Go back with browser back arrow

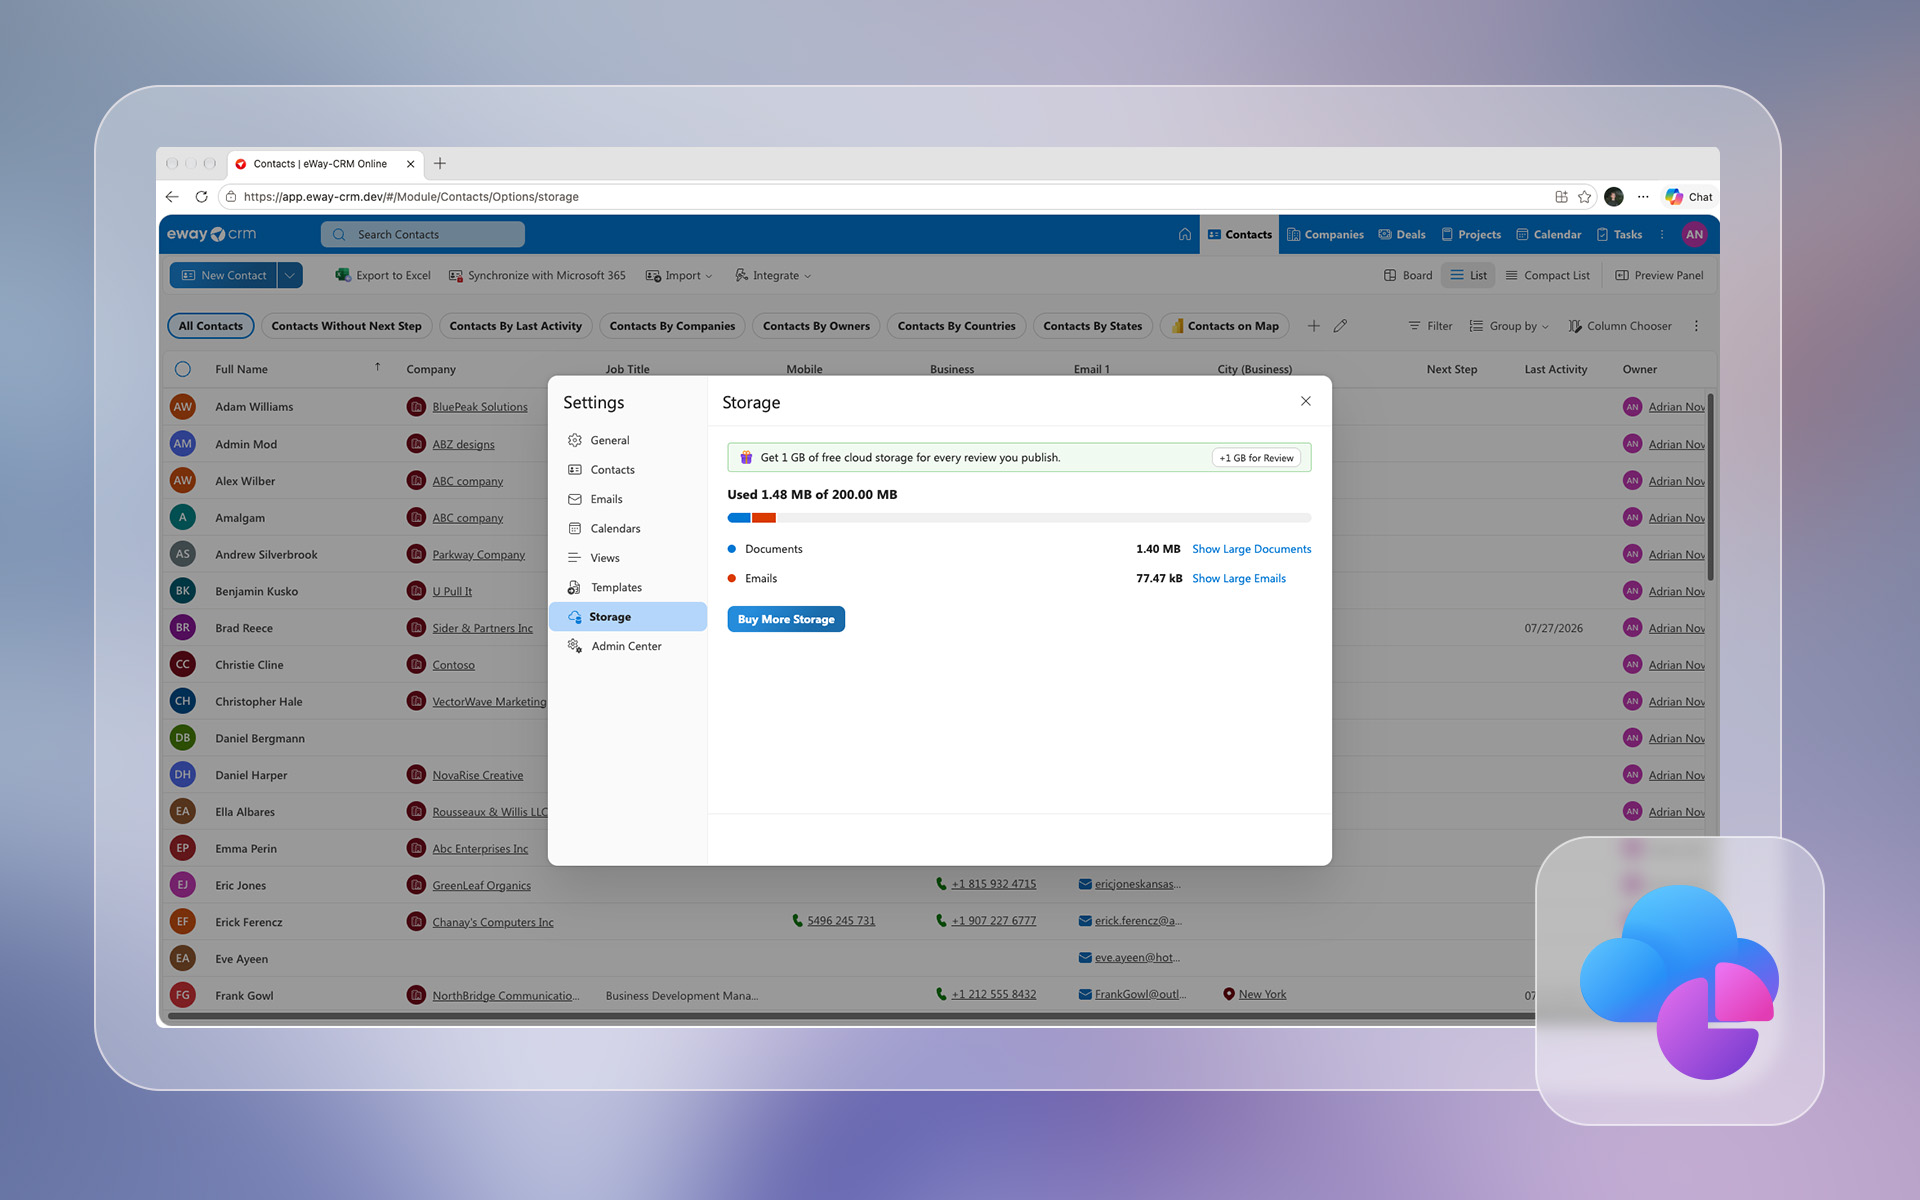pyautogui.click(x=172, y=197)
